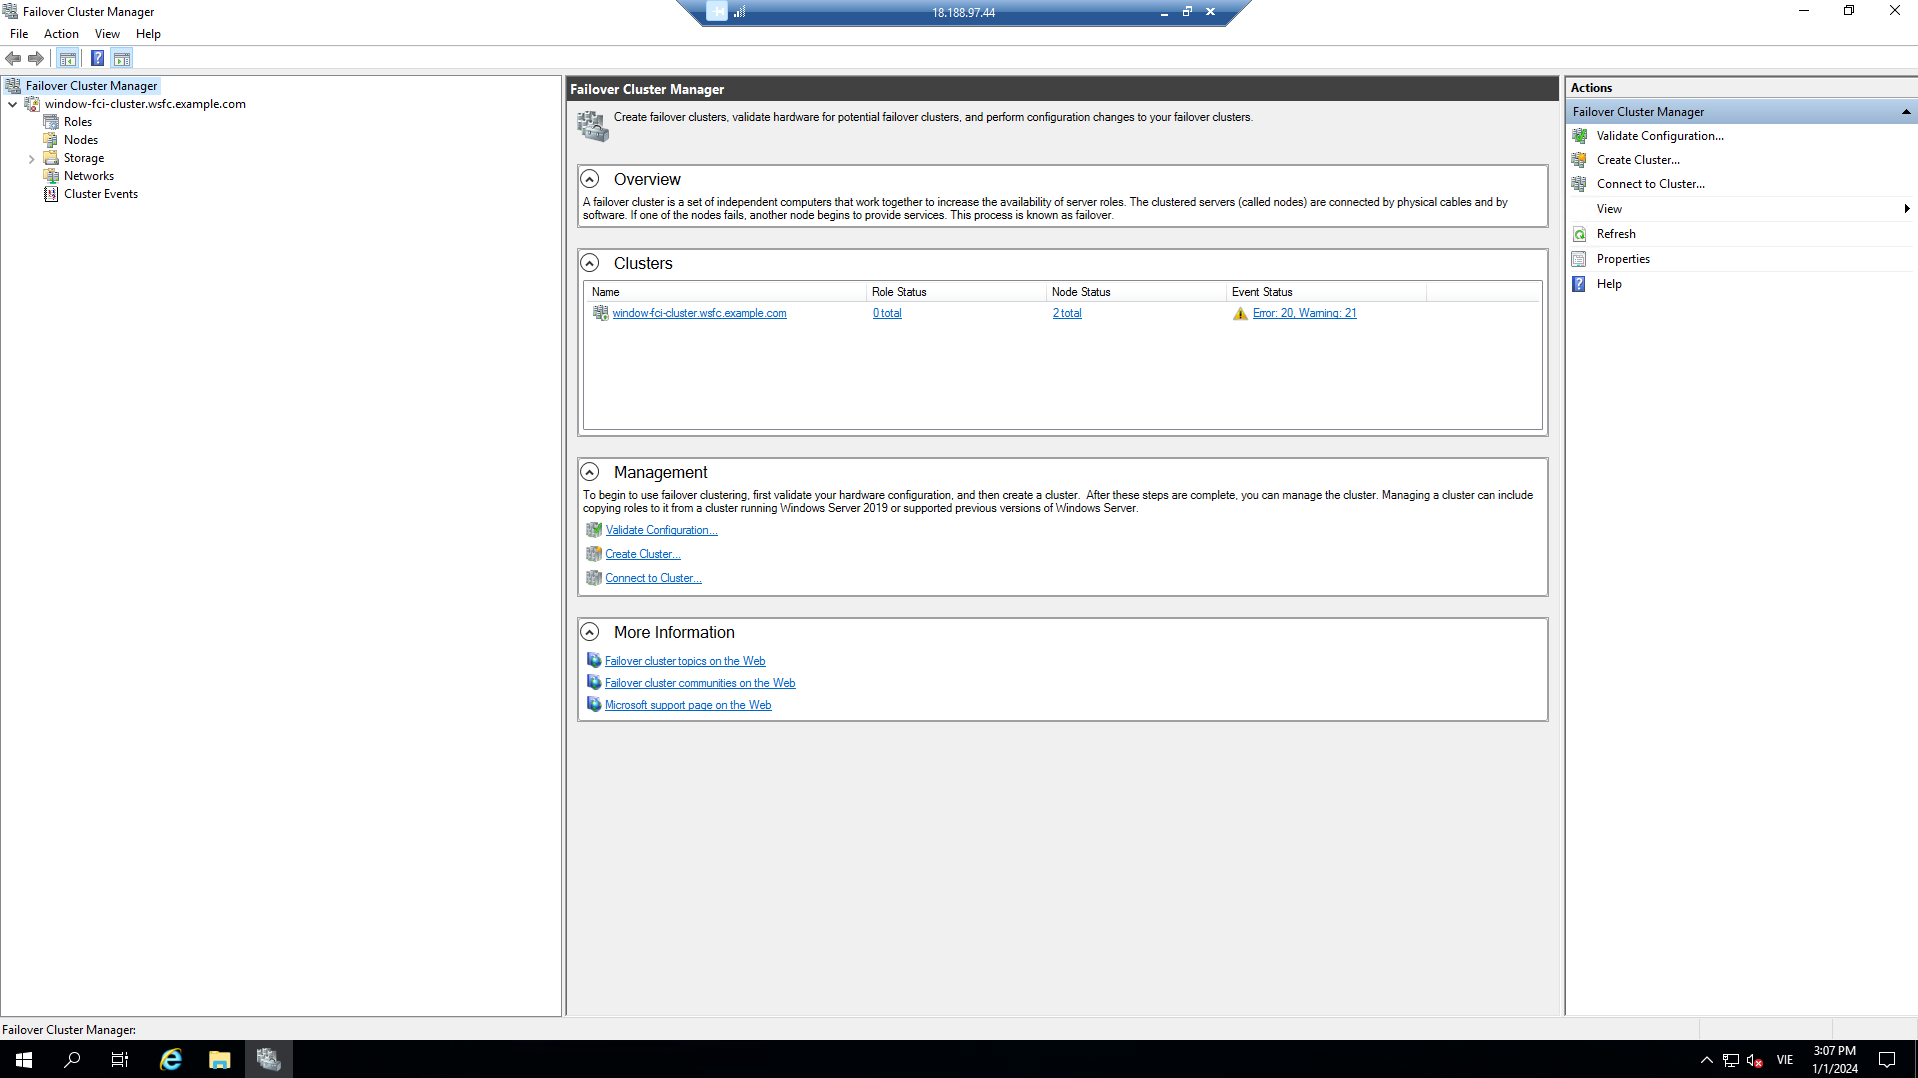Open the Action menu

pyautogui.click(x=61, y=33)
